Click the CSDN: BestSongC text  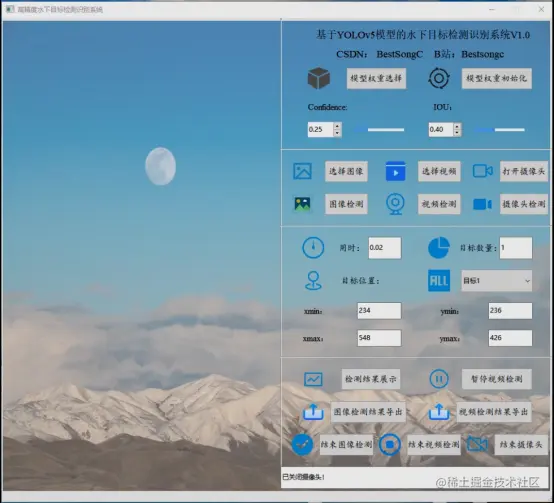[x=379, y=54]
